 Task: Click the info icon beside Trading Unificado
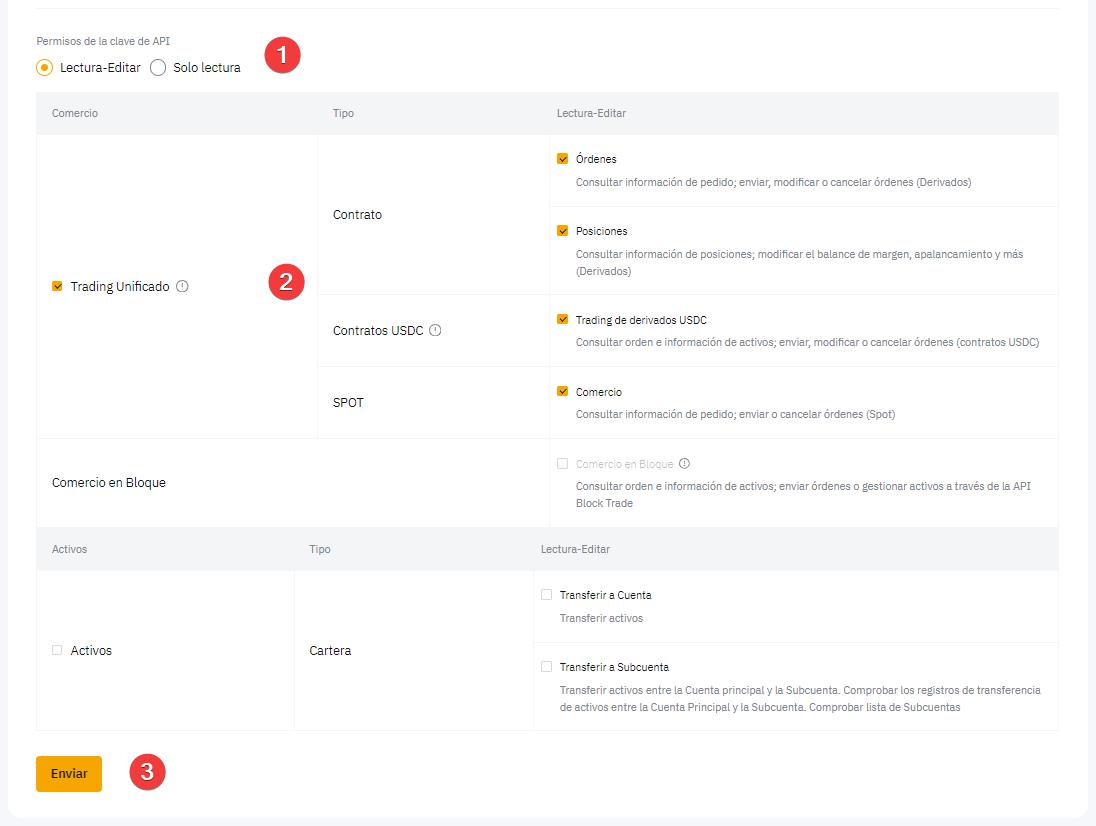[x=182, y=286]
